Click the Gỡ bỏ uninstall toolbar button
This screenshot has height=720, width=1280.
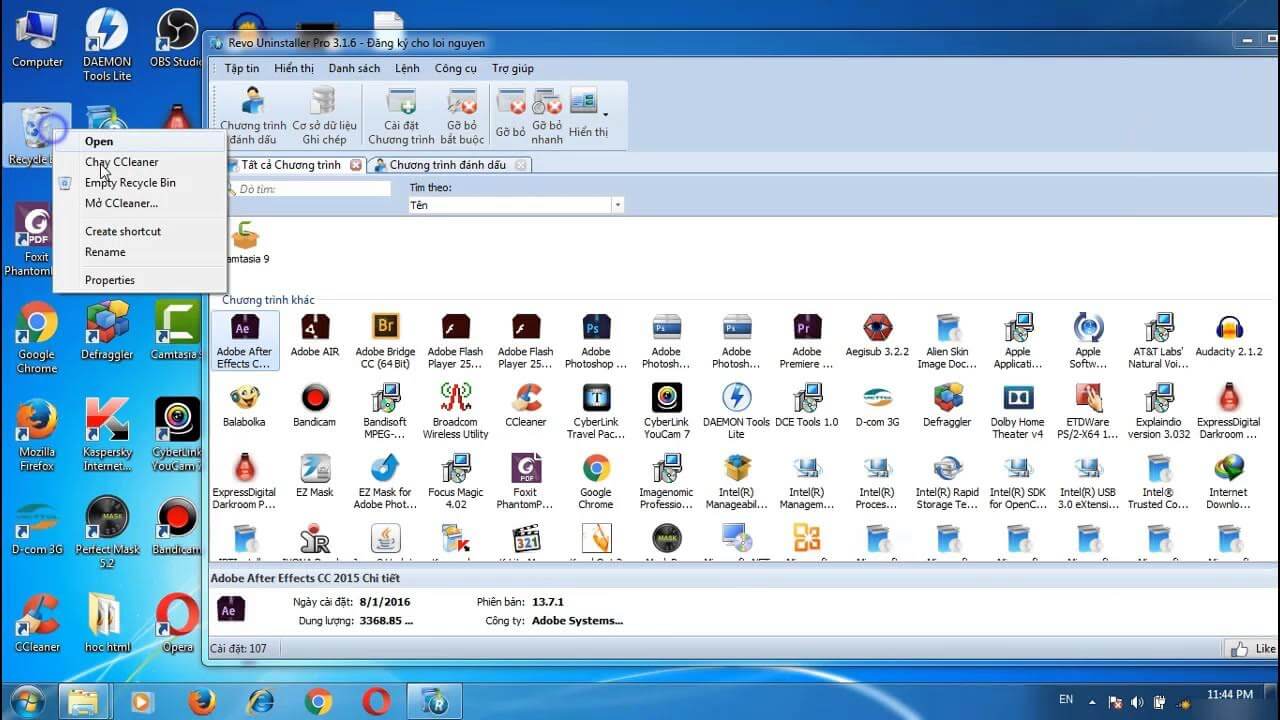point(511,113)
